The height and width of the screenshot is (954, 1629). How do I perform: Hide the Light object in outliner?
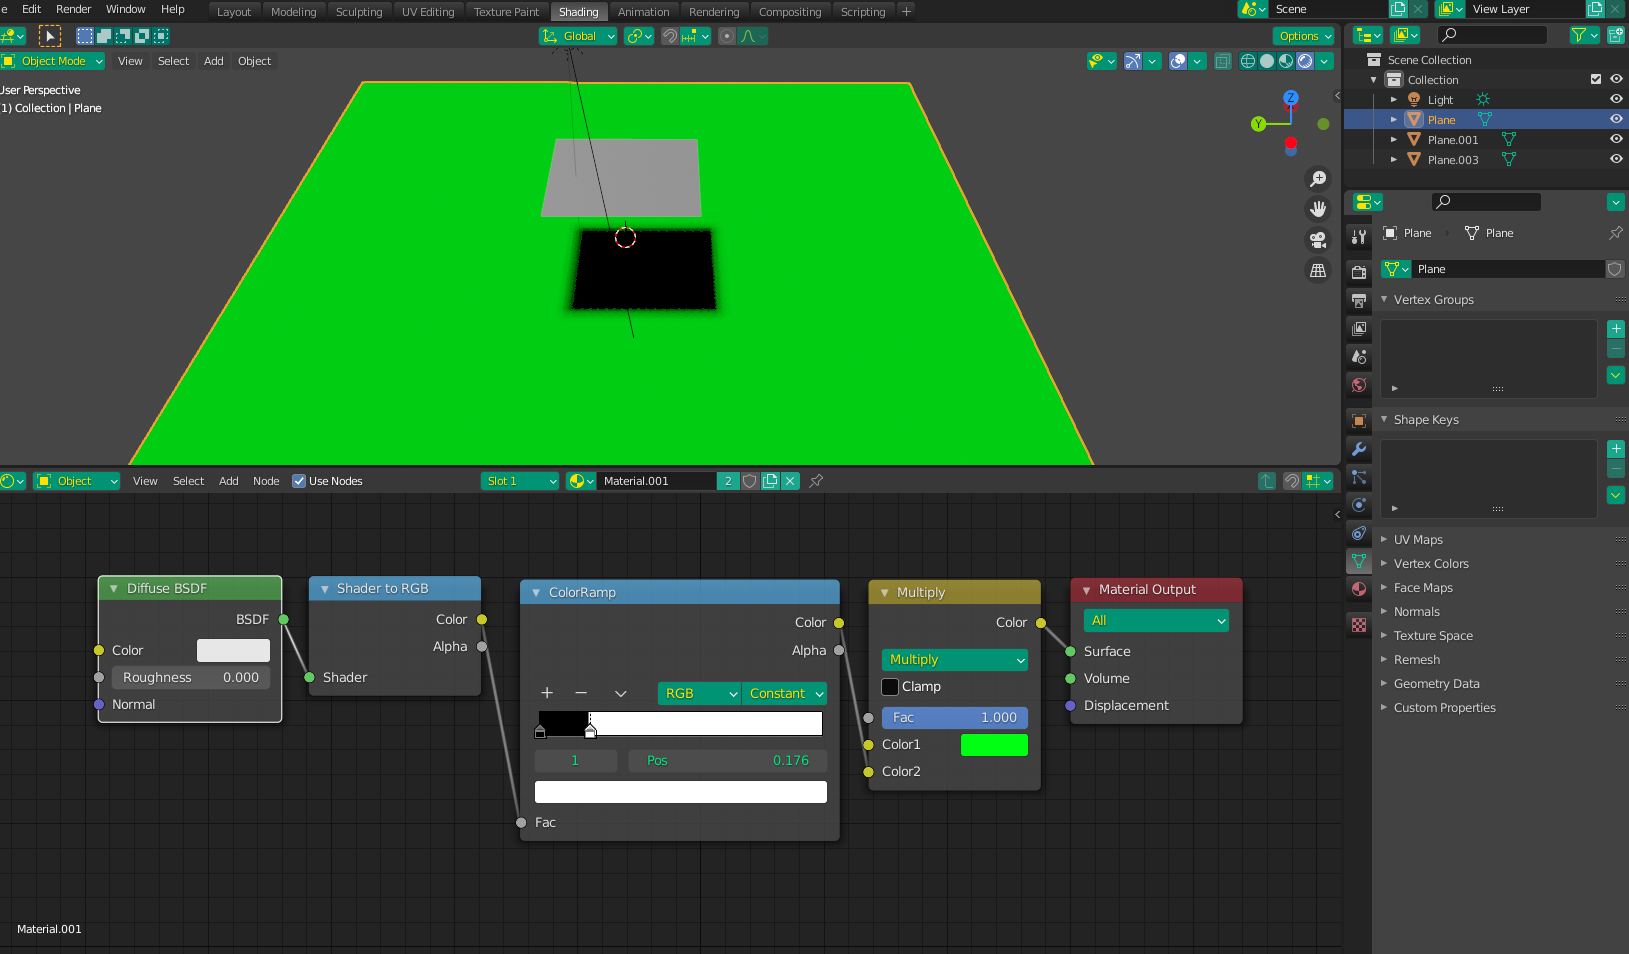1616,99
